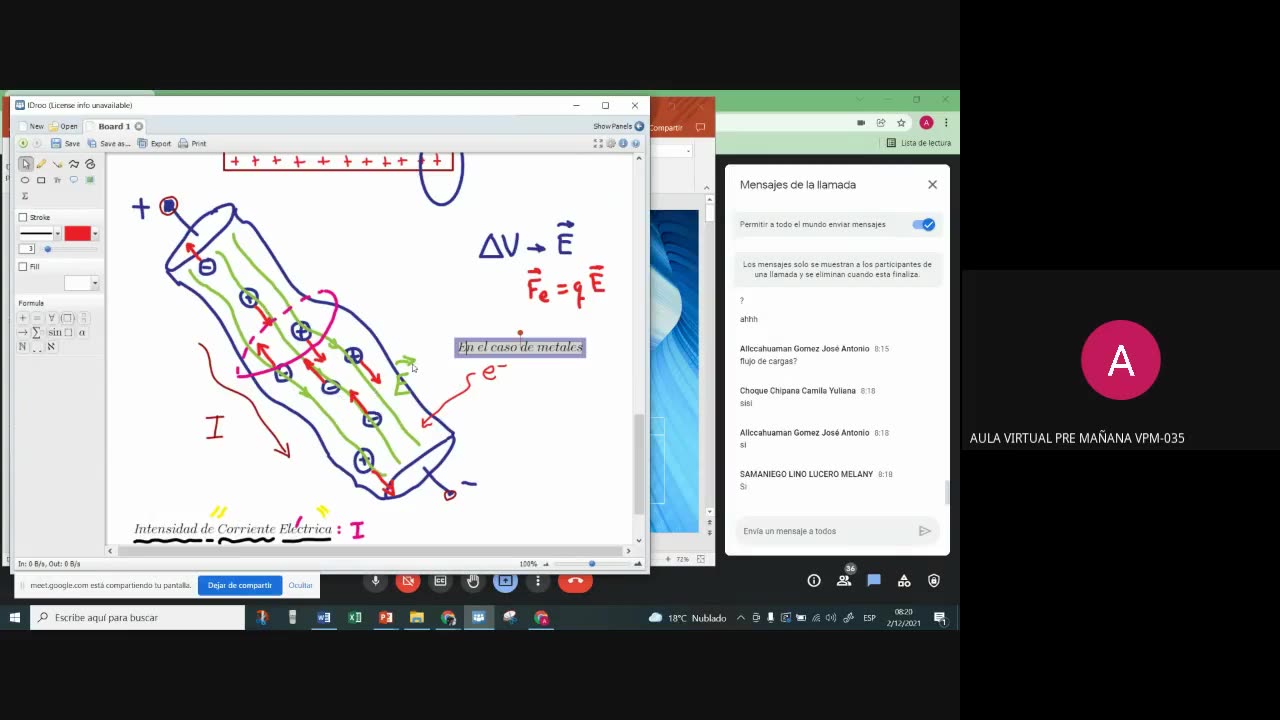Open host controls shield icon

[x=934, y=581]
